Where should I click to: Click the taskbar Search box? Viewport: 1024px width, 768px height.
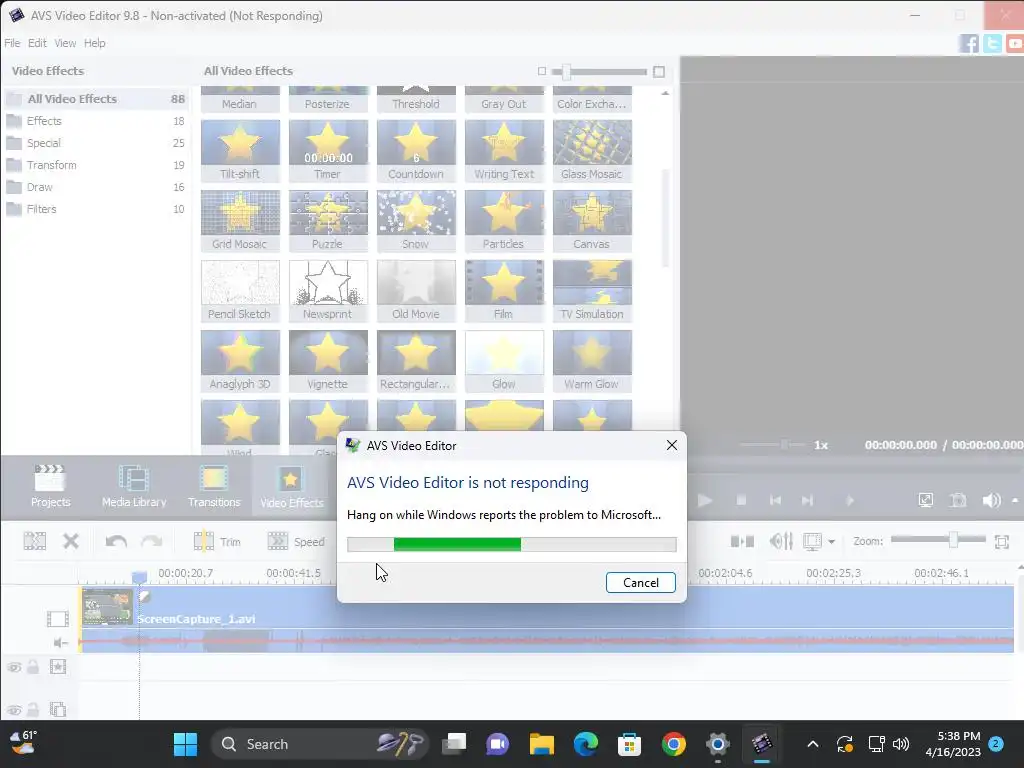coord(319,744)
